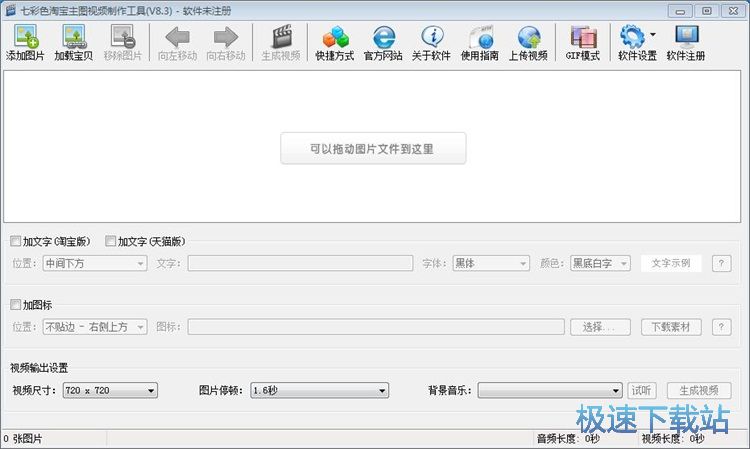The height and width of the screenshot is (449, 750).
Task: Click the 选择... icon browse button
Action: 600,327
